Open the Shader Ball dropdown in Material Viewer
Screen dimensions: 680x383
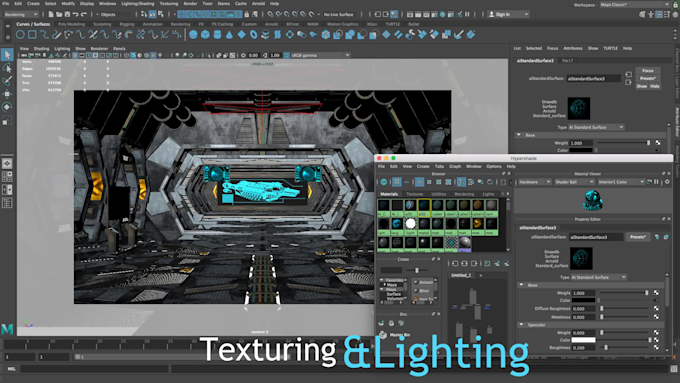[x=574, y=182]
